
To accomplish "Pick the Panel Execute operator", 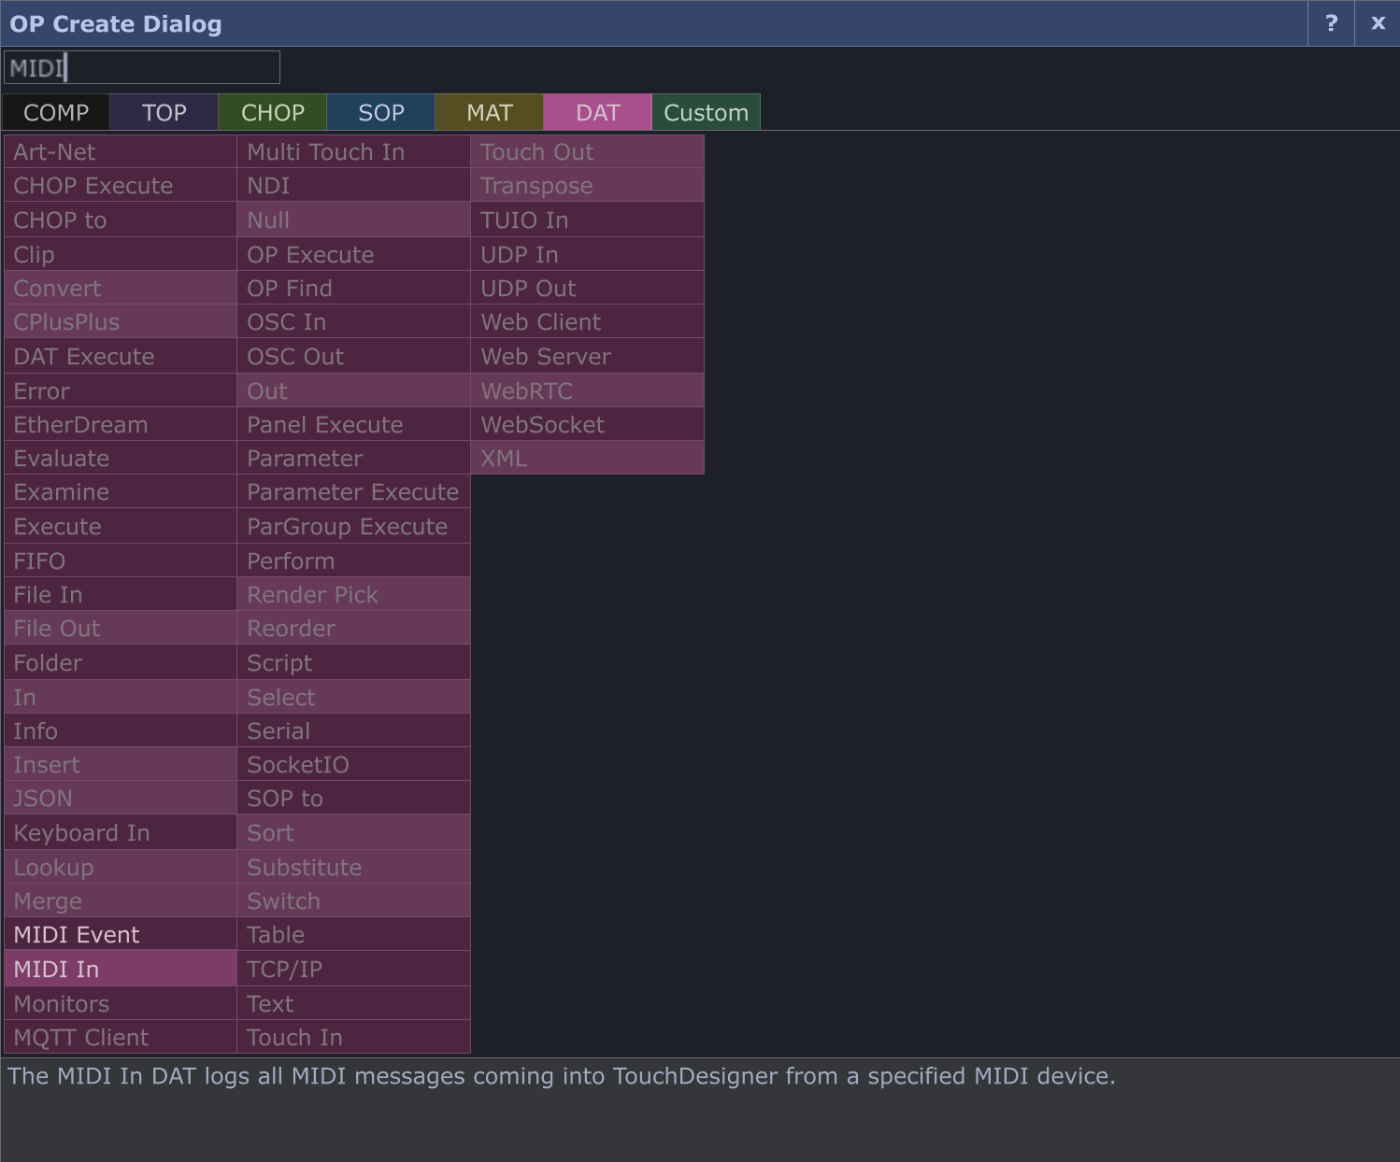I will [353, 425].
